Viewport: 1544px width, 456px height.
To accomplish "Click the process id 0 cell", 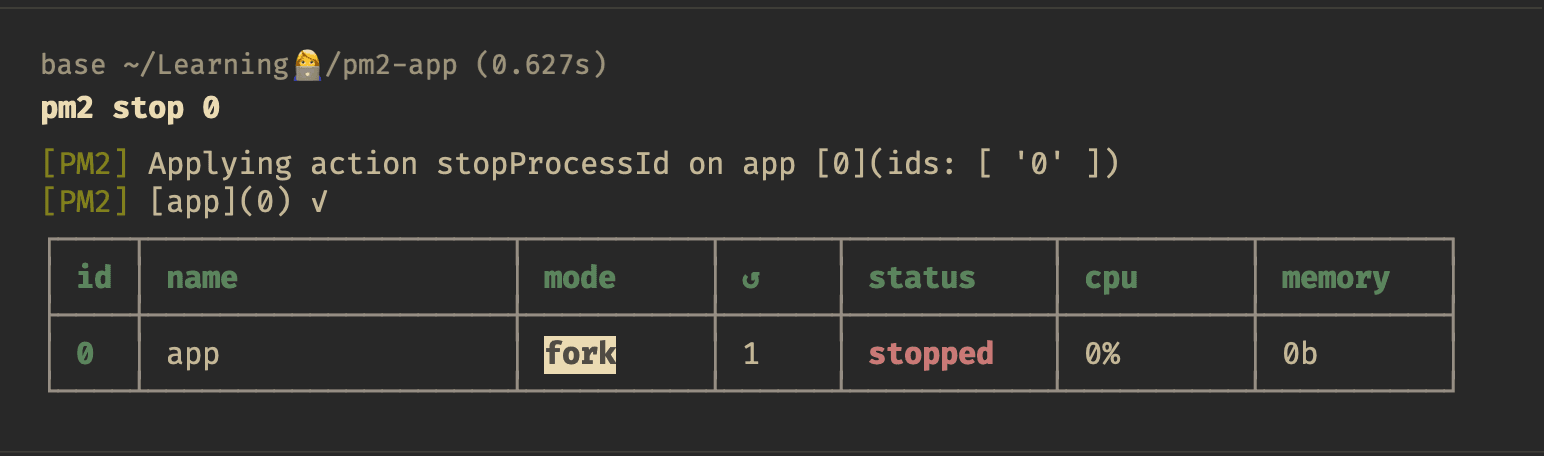I will click(x=85, y=354).
